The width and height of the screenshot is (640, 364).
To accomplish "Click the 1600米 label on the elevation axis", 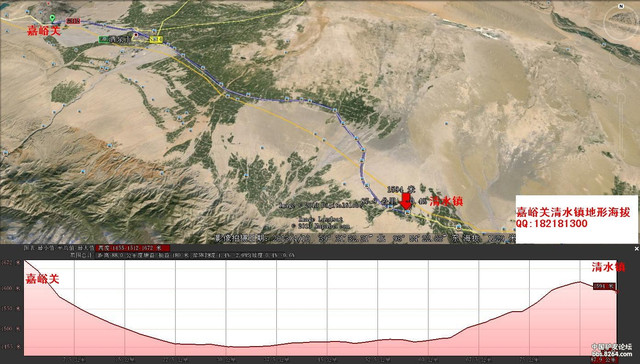I will coord(11,288).
